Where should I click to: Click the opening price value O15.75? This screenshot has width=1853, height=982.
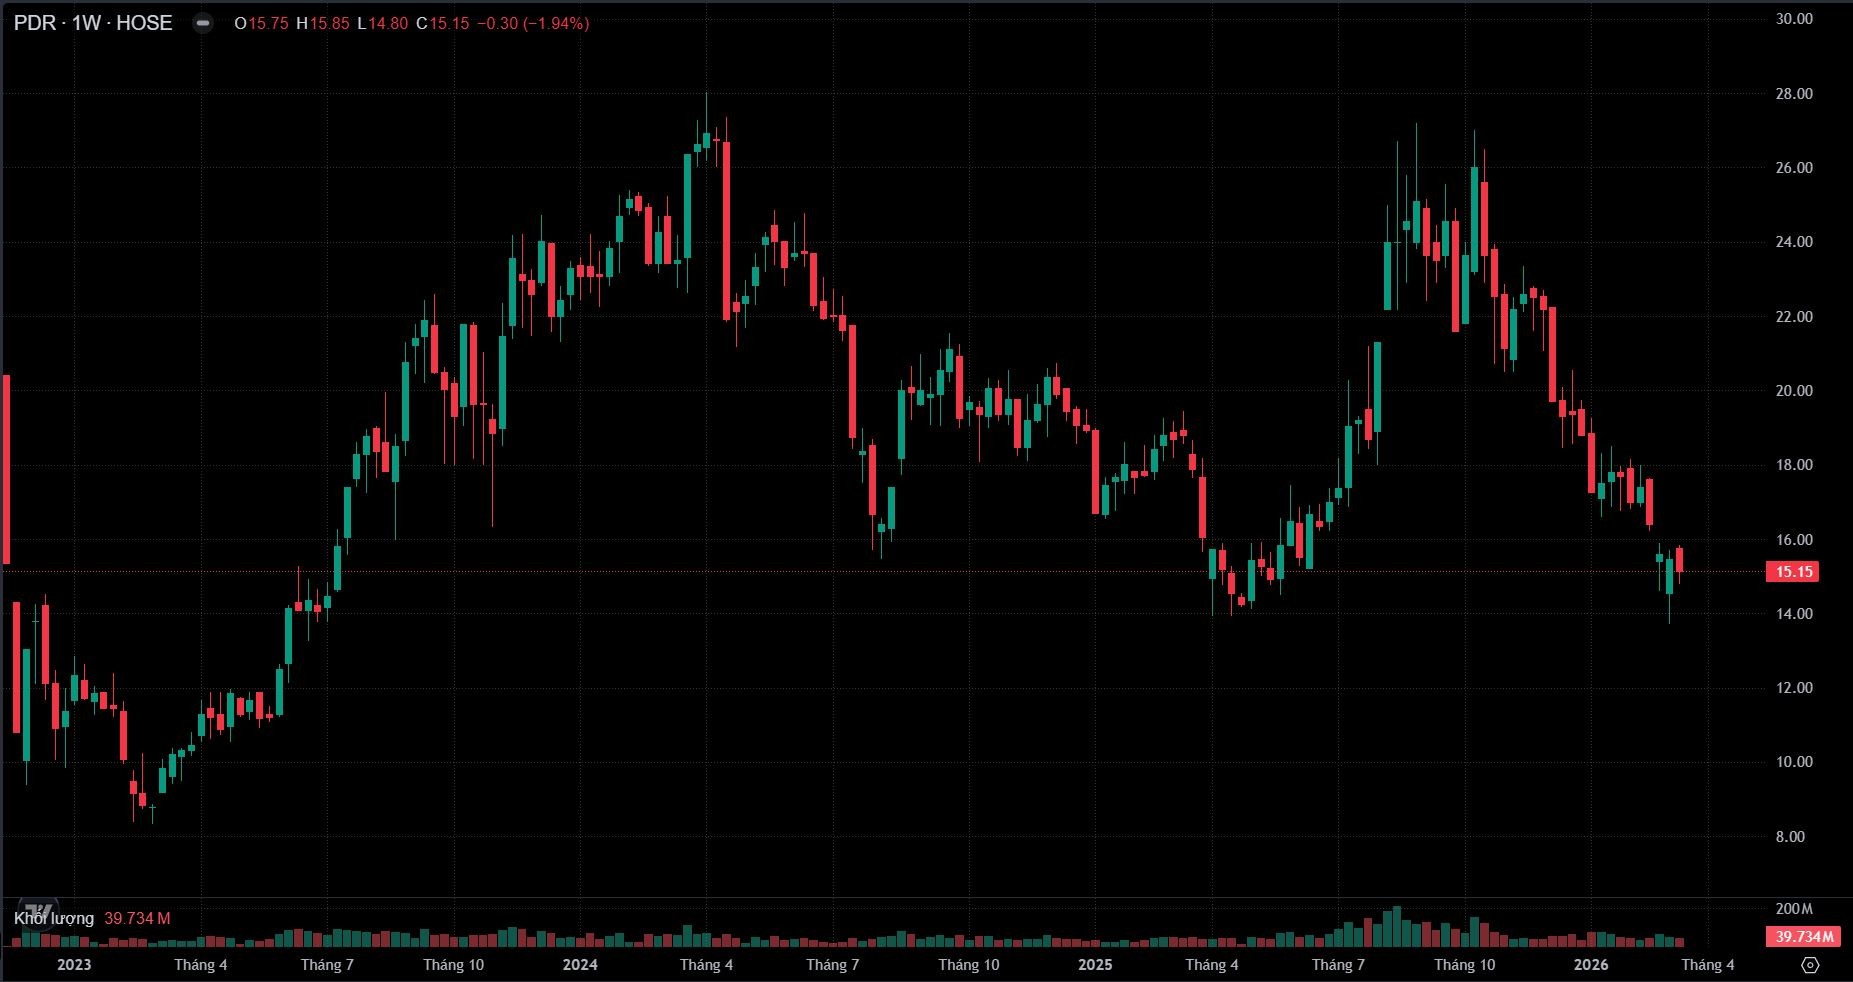click(262, 23)
